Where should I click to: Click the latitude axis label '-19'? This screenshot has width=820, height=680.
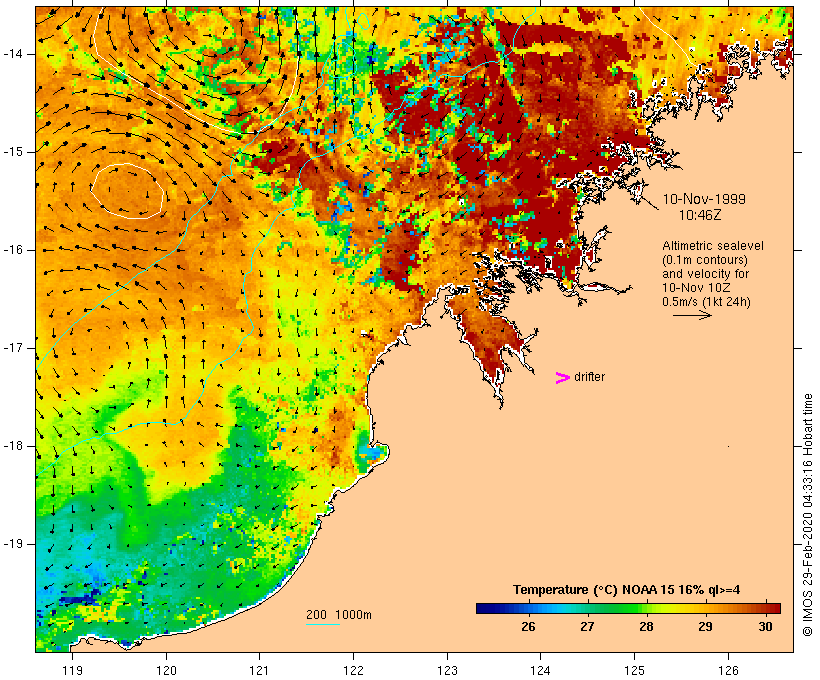[13, 544]
